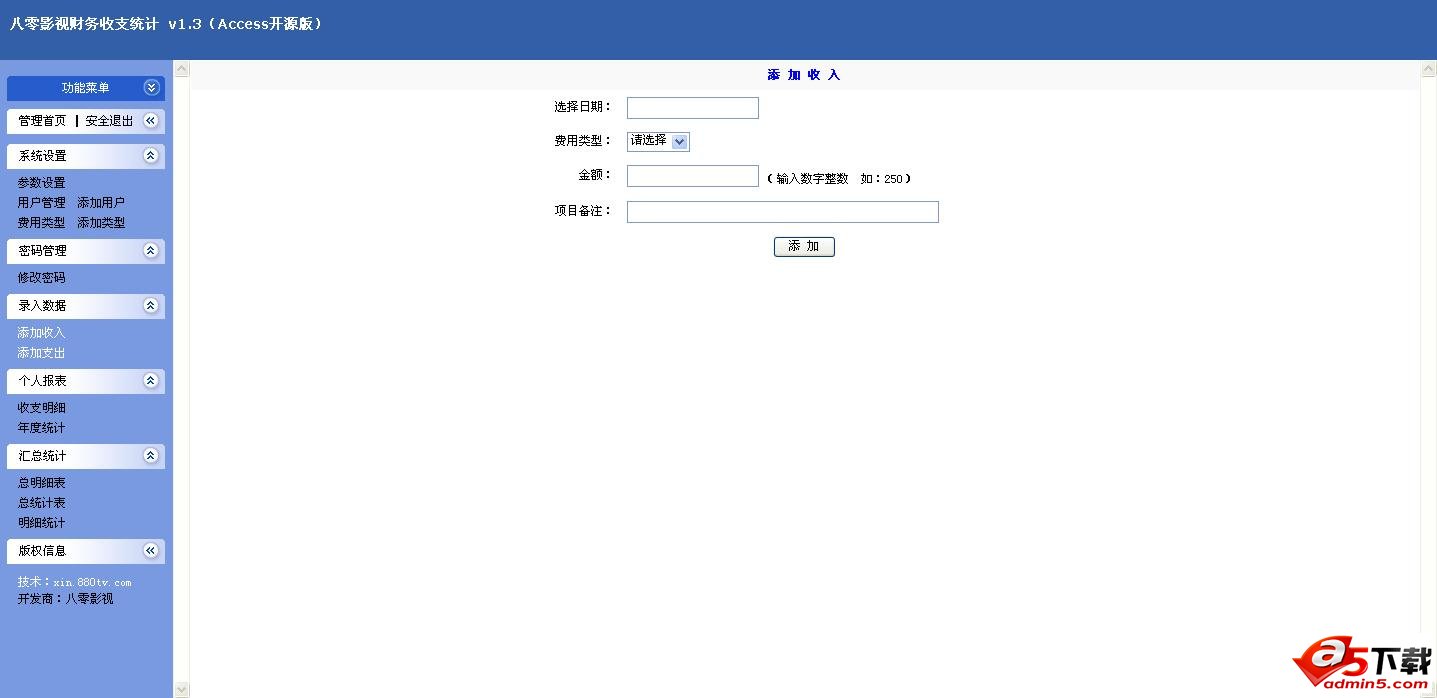Click the 版权信息 section header

click(x=86, y=551)
